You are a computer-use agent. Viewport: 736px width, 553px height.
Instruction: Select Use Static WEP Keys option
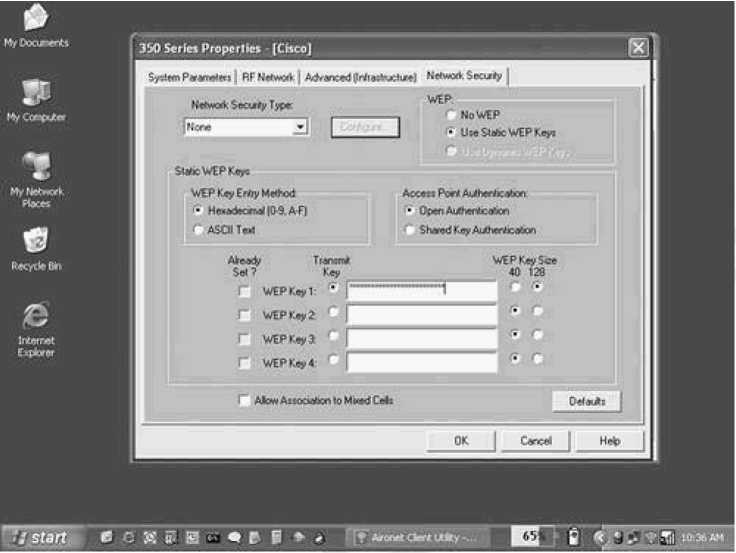click(451, 132)
